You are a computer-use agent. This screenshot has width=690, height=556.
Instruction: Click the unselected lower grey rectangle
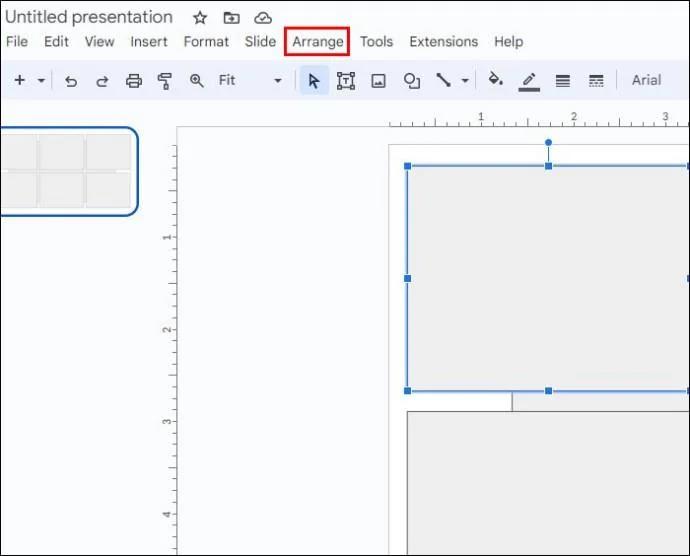click(548, 482)
